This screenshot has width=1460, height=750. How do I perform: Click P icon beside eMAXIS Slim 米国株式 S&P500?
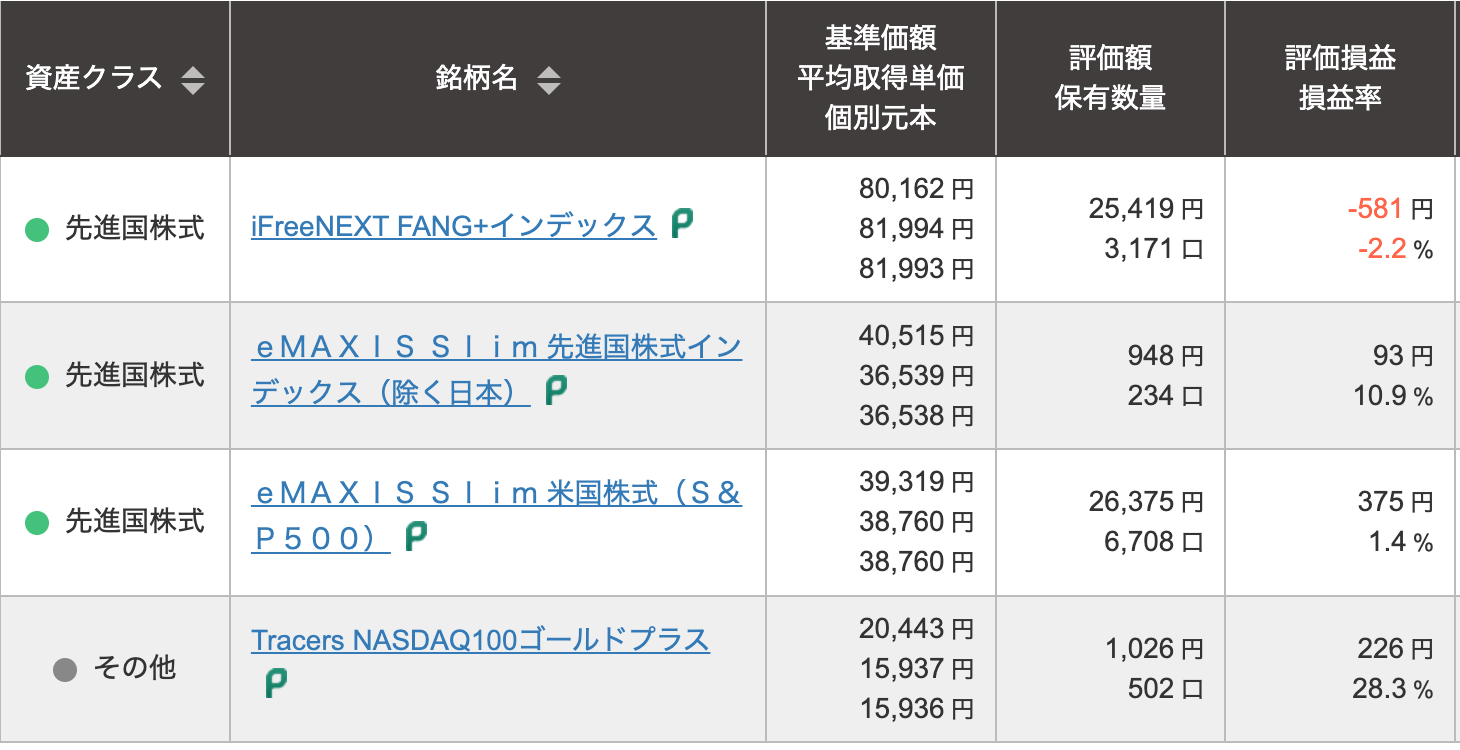click(416, 538)
